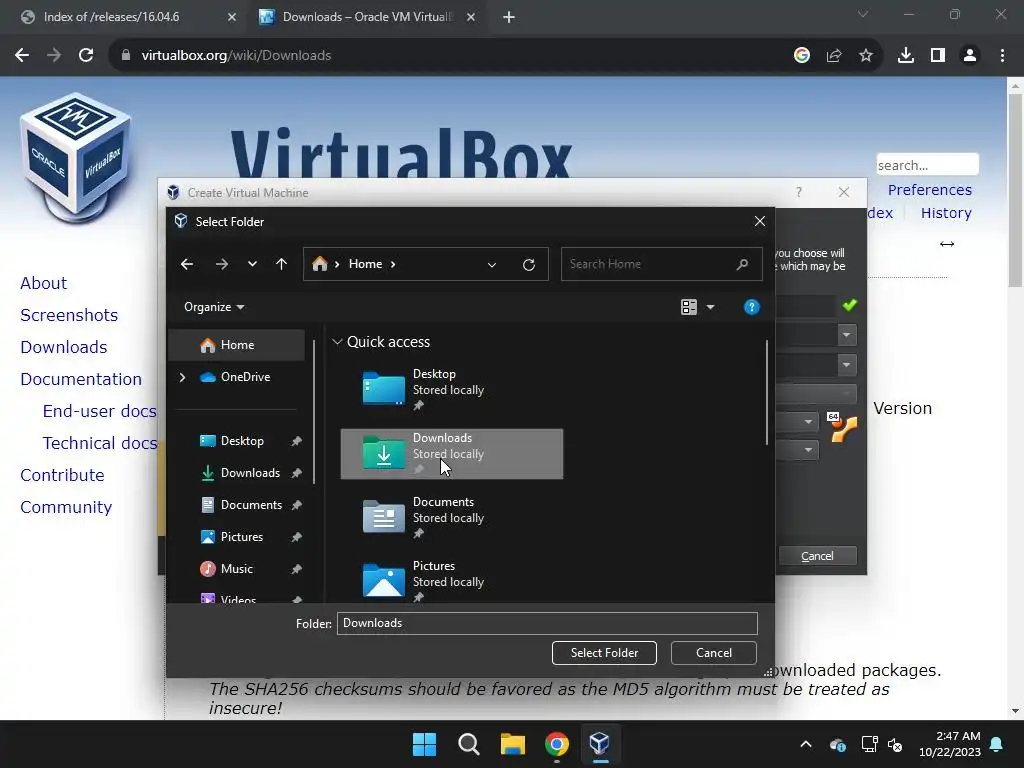Click the Search Home field

click(661, 264)
